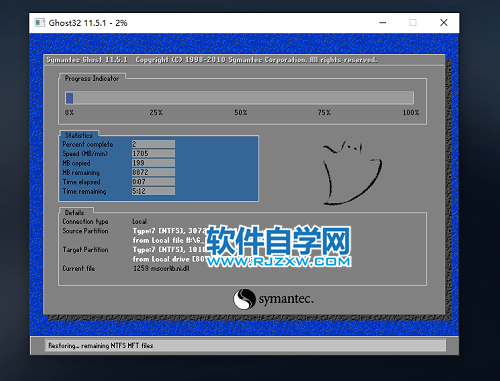
Task: Click the MB copied value 199
Action: click(x=153, y=163)
